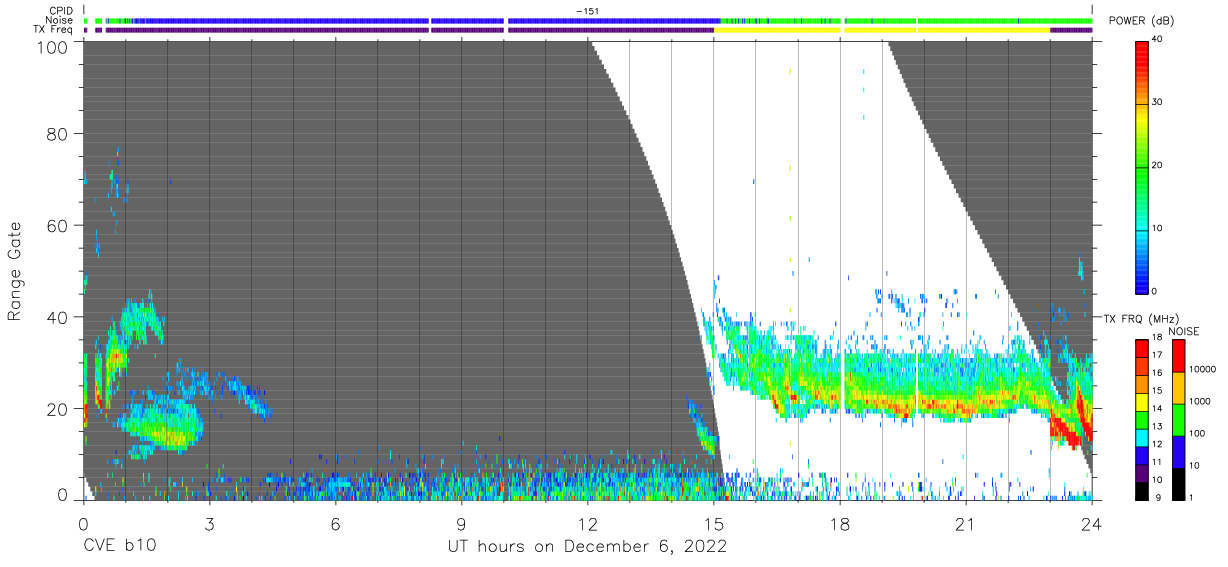
Task: Click the POWER (dB) colorbar title
Action: click(1141, 21)
